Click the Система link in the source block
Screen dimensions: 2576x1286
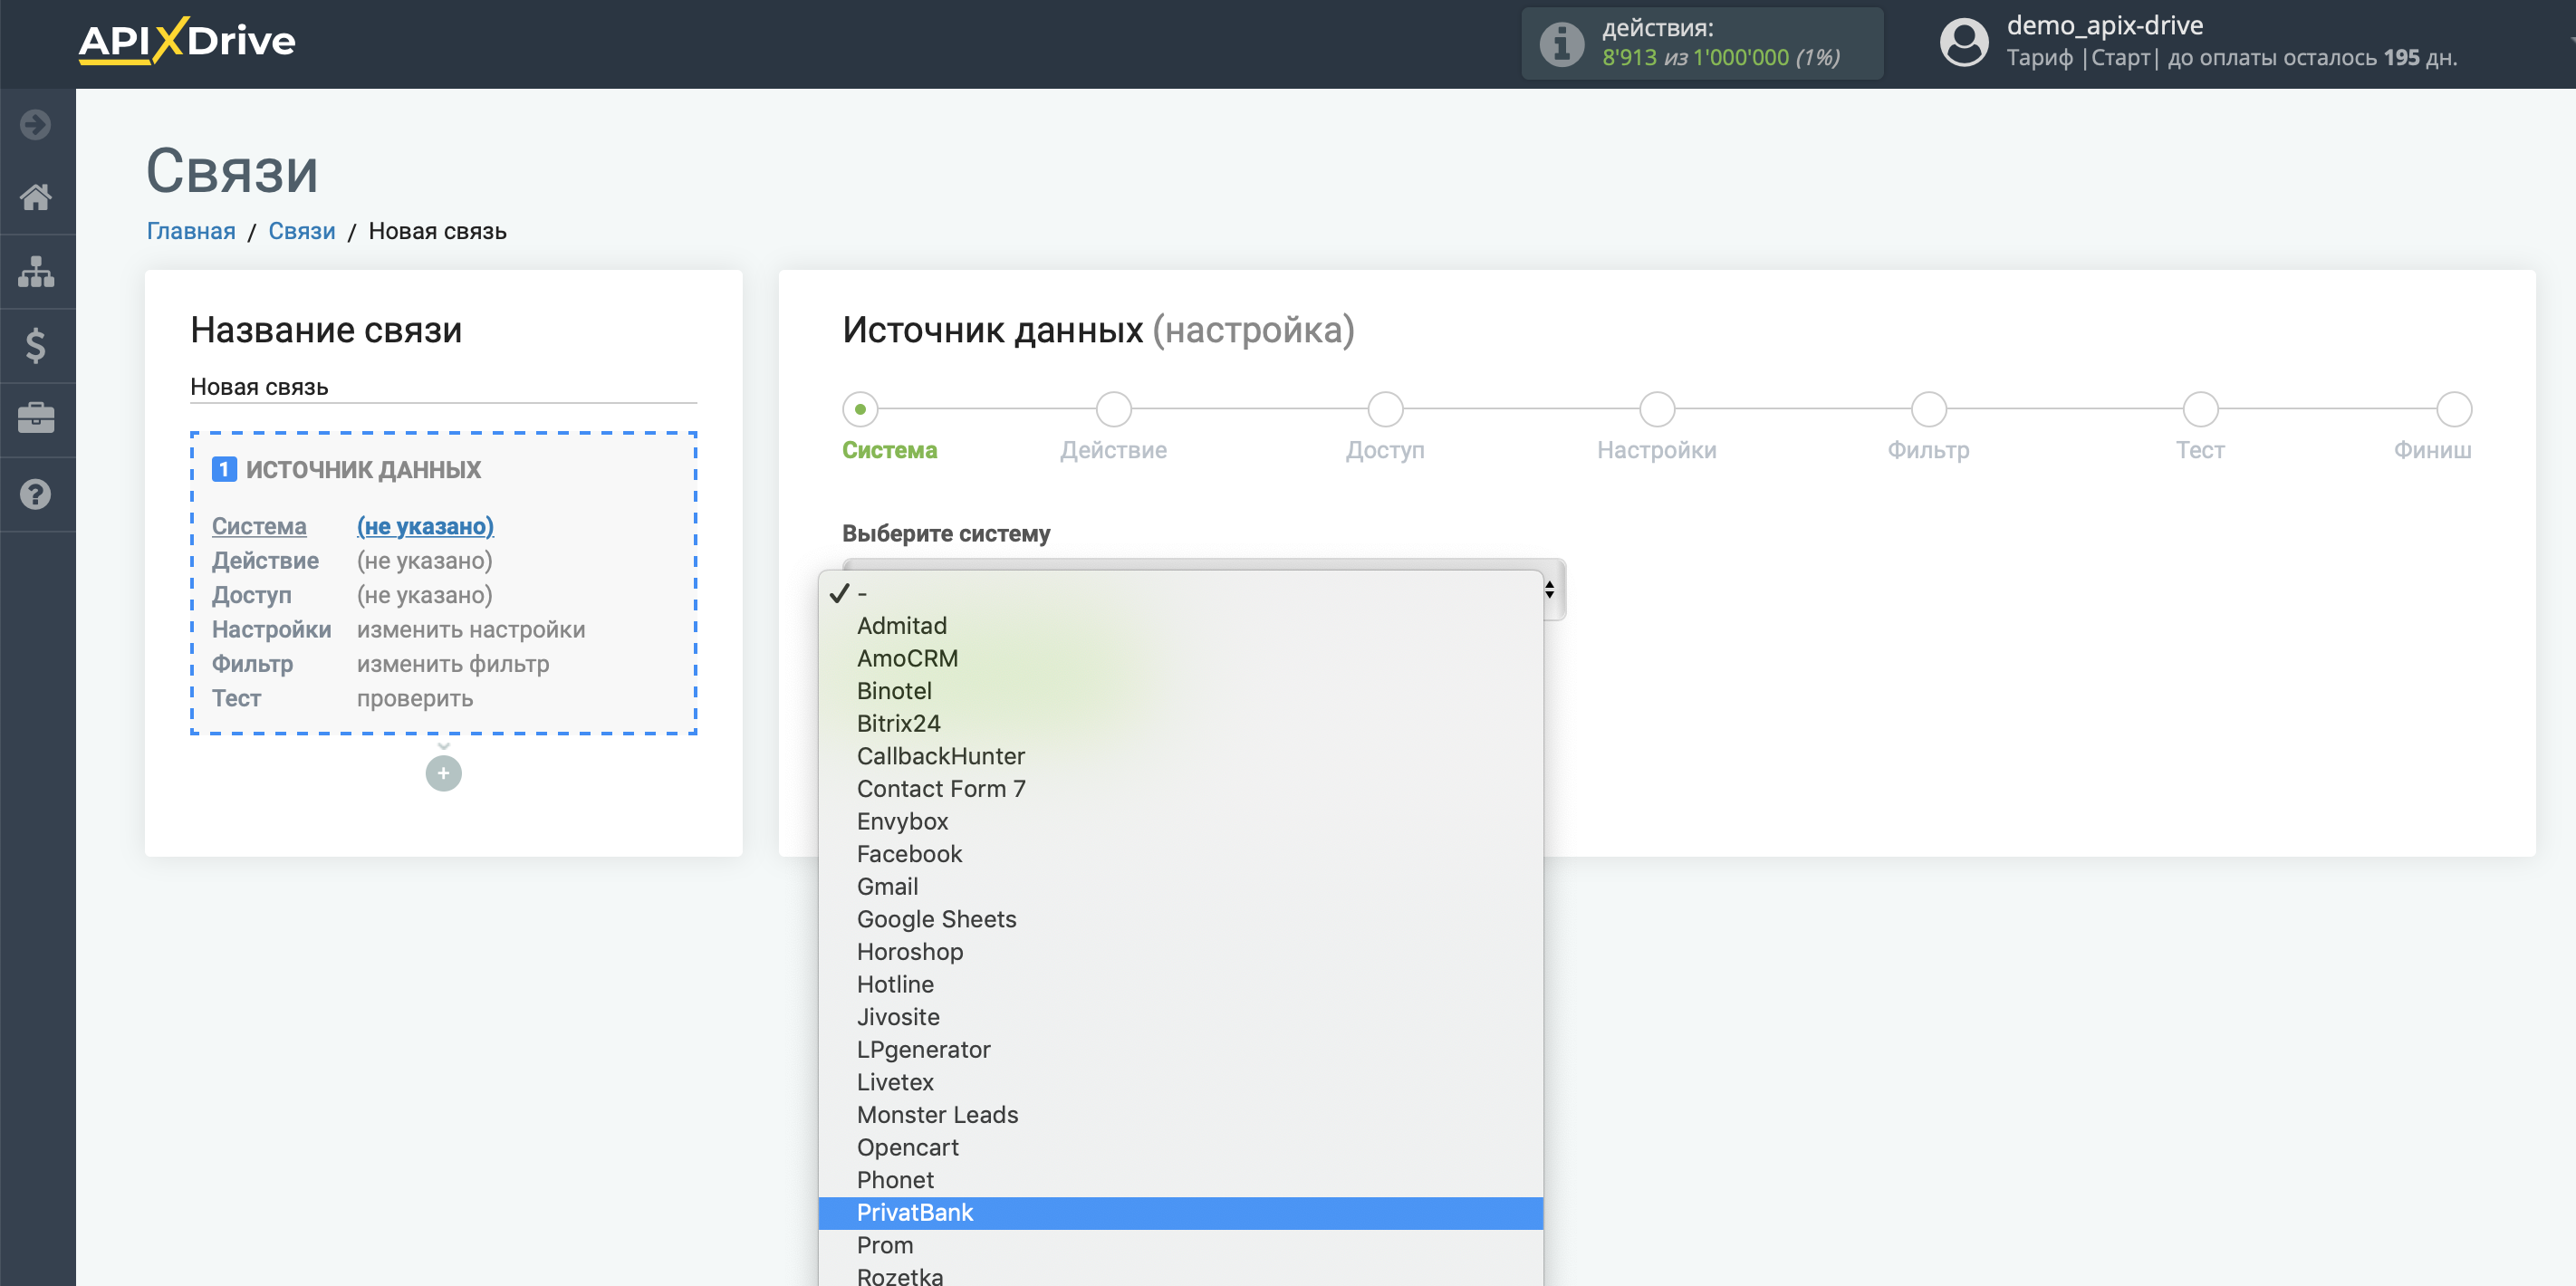[x=259, y=526]
